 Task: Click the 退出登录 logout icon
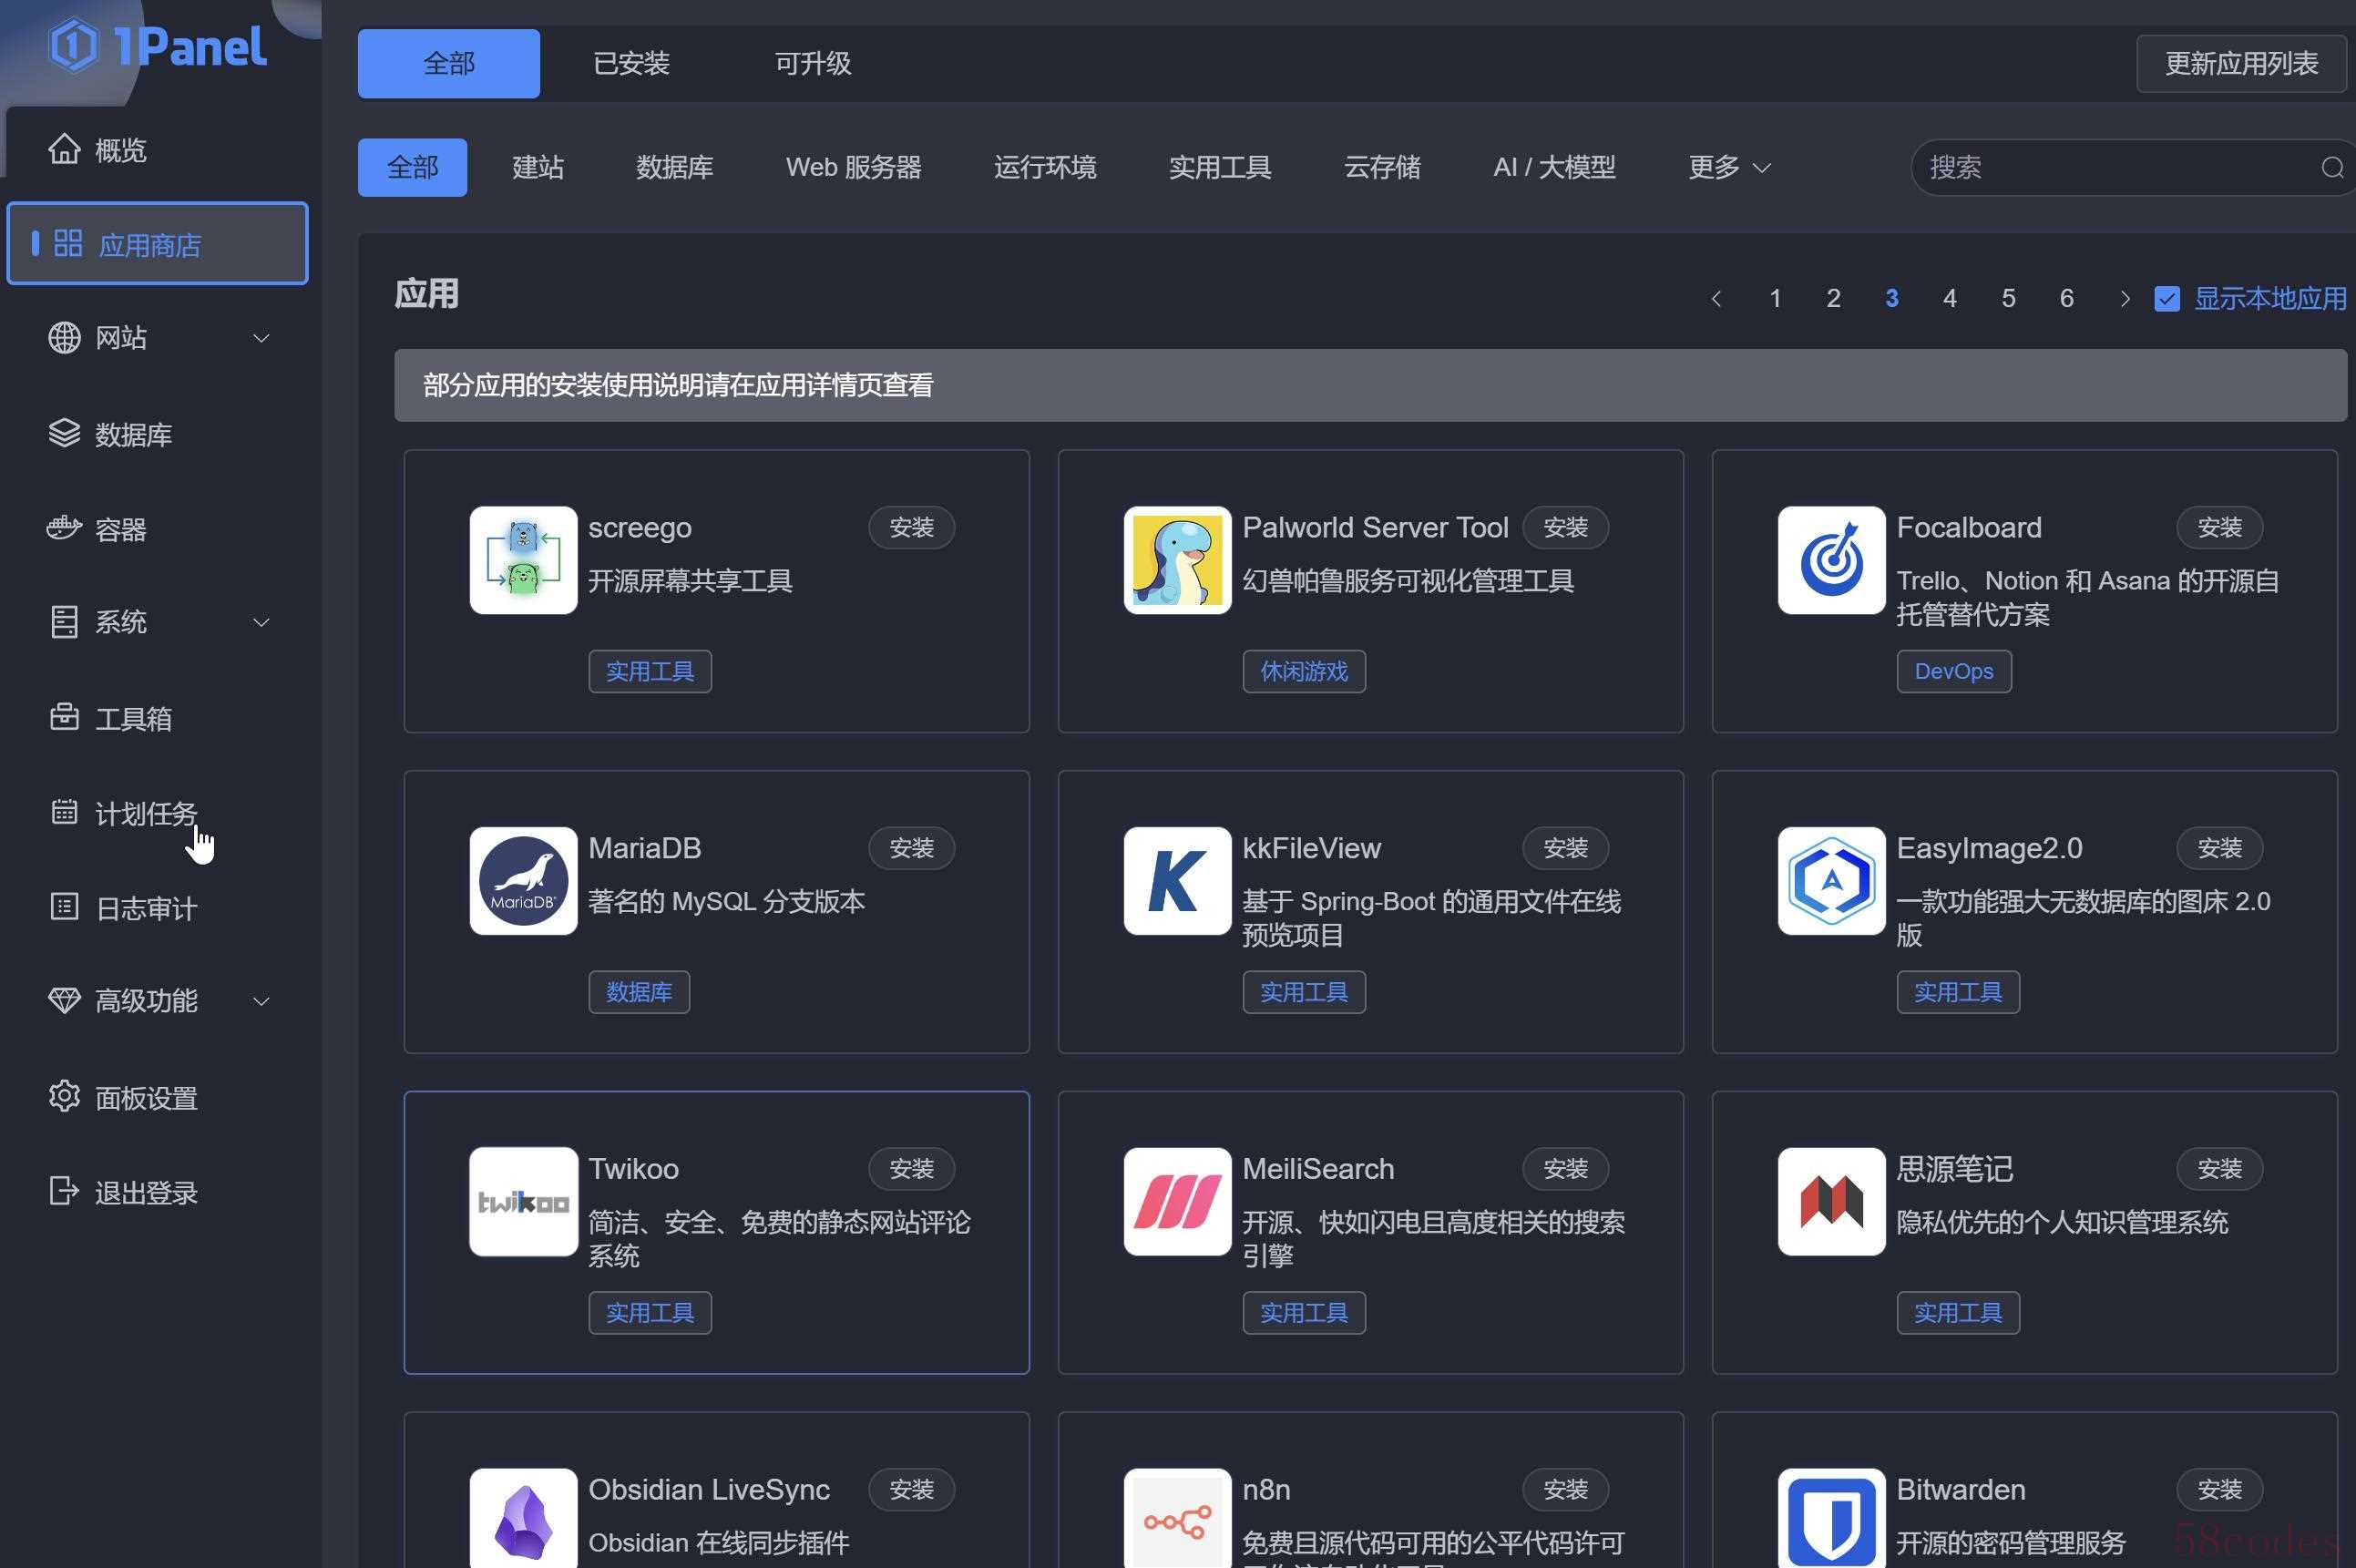(64, 1191)
